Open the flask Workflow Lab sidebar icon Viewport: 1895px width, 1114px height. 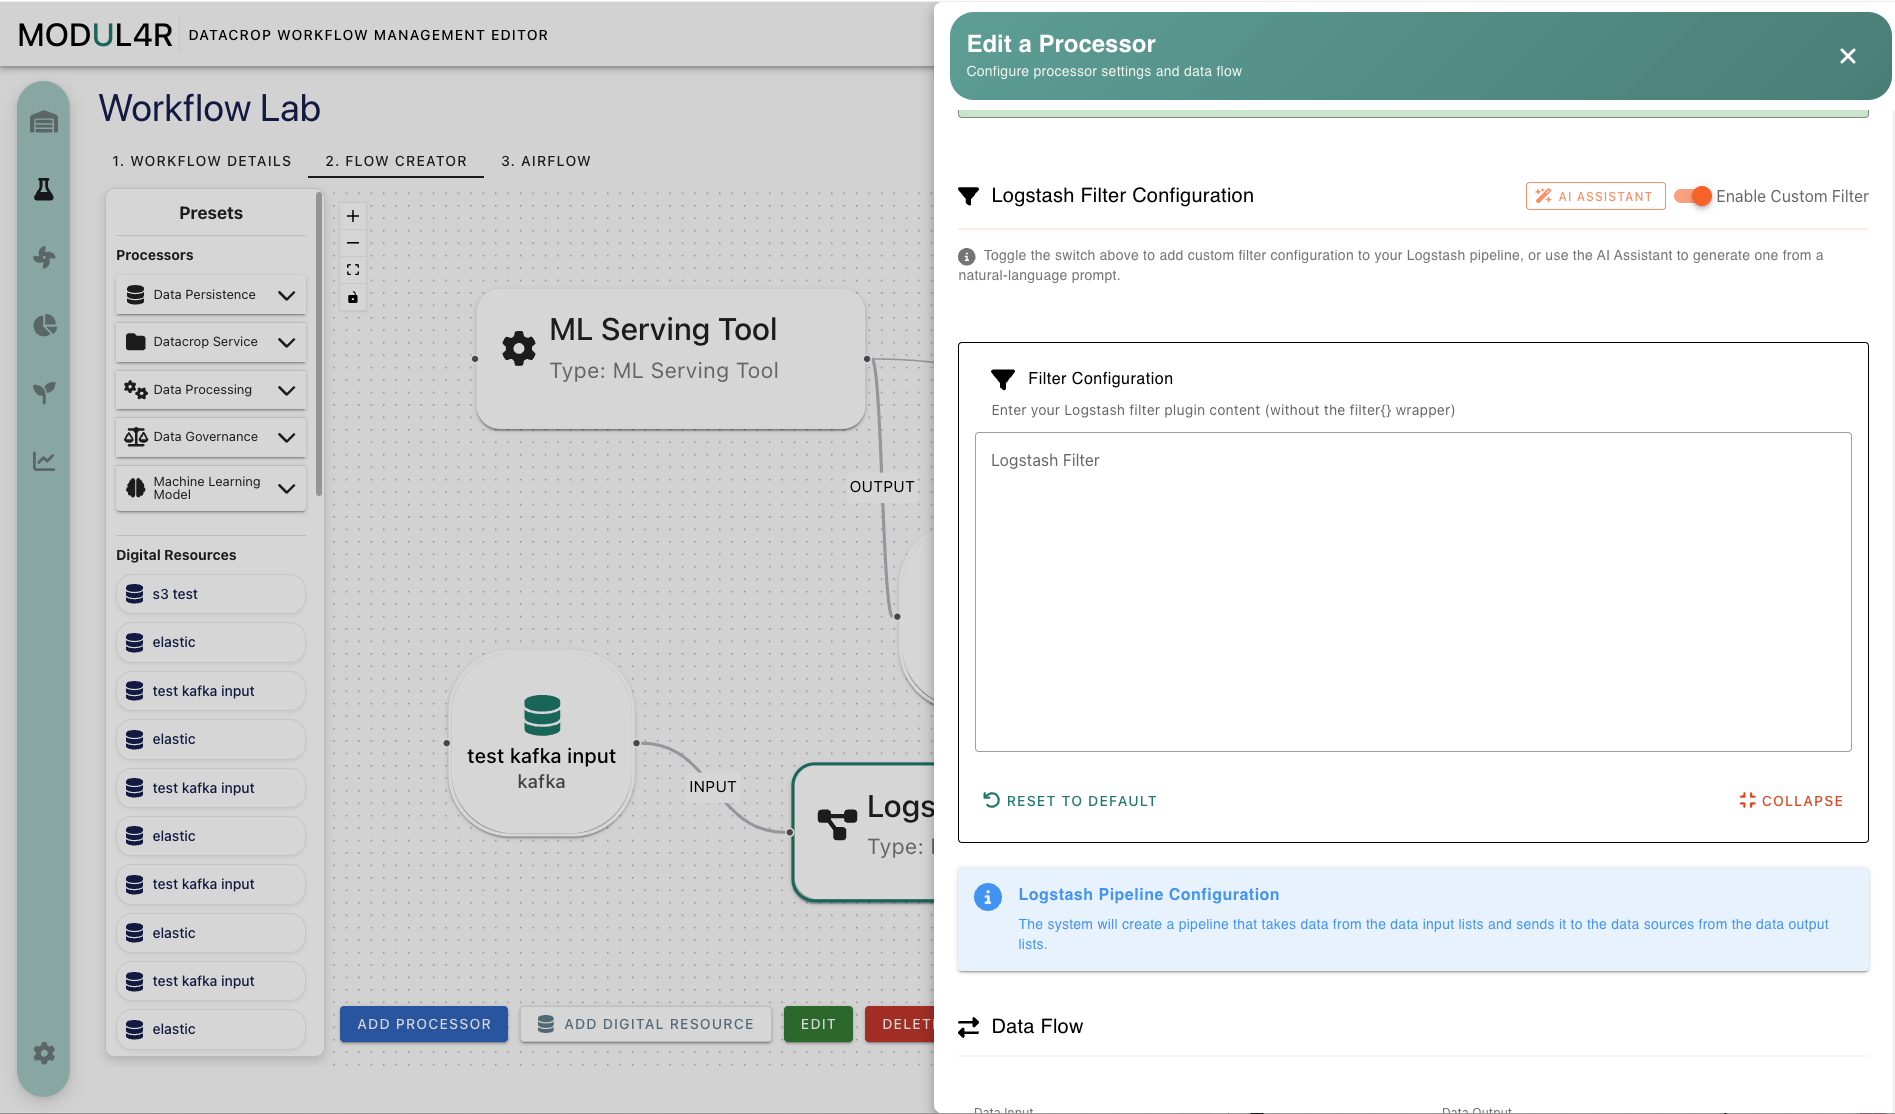44,189
